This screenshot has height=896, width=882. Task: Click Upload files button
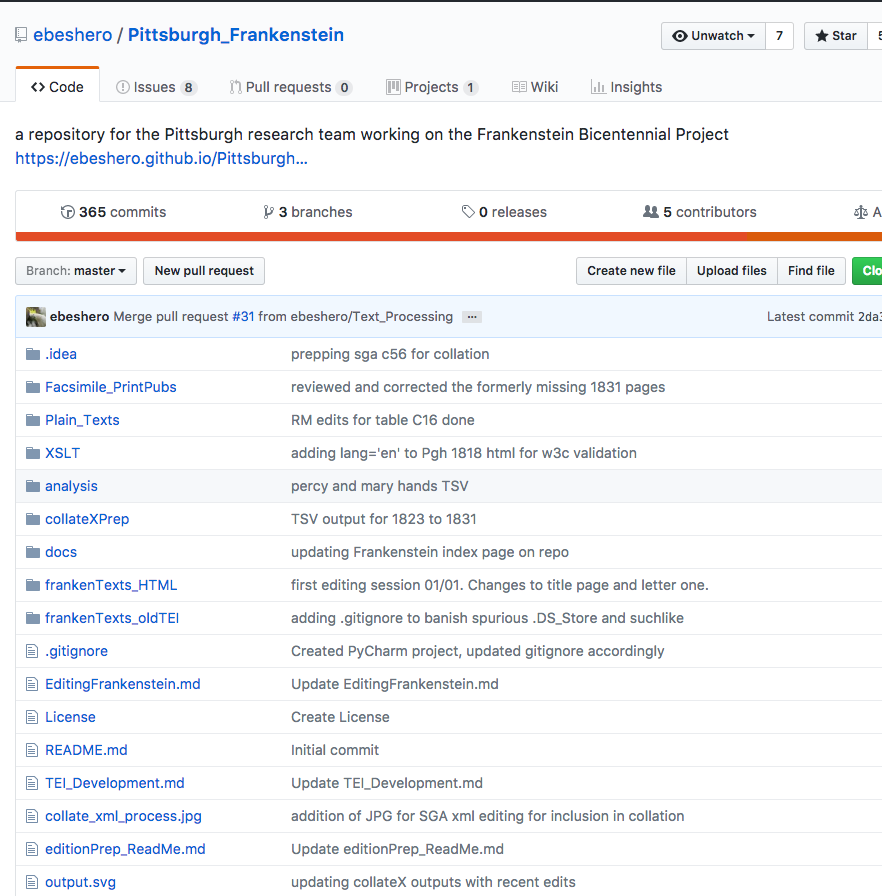point(732,271)
